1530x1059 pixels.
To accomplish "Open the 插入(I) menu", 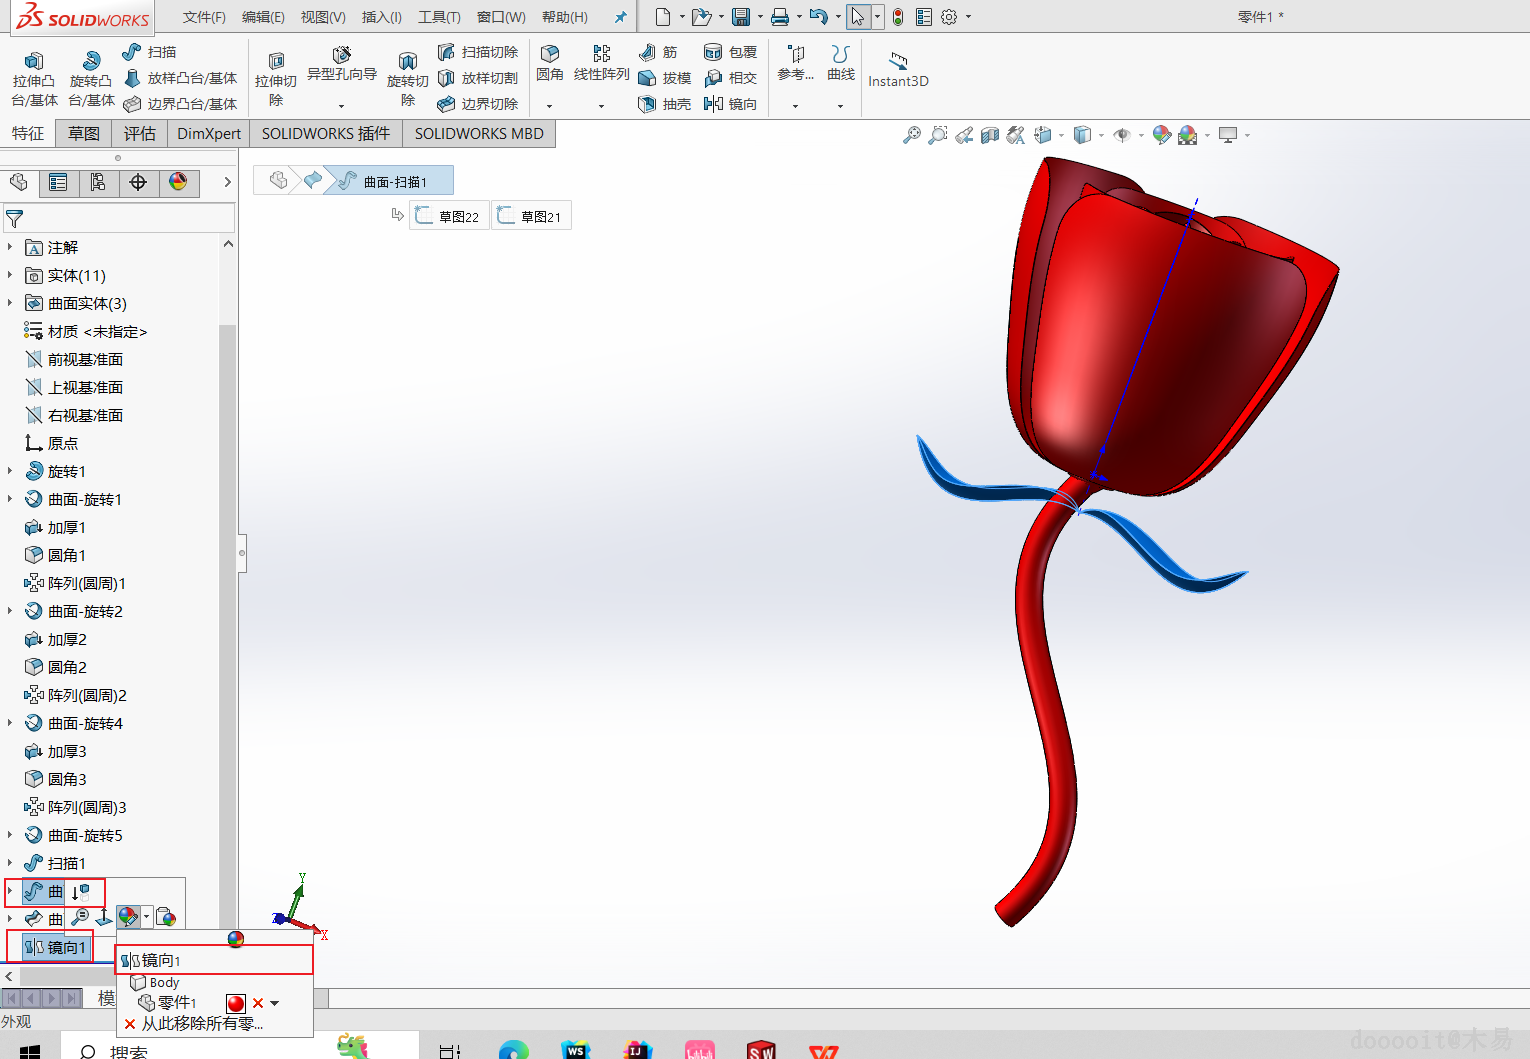I will click(381, 17).
